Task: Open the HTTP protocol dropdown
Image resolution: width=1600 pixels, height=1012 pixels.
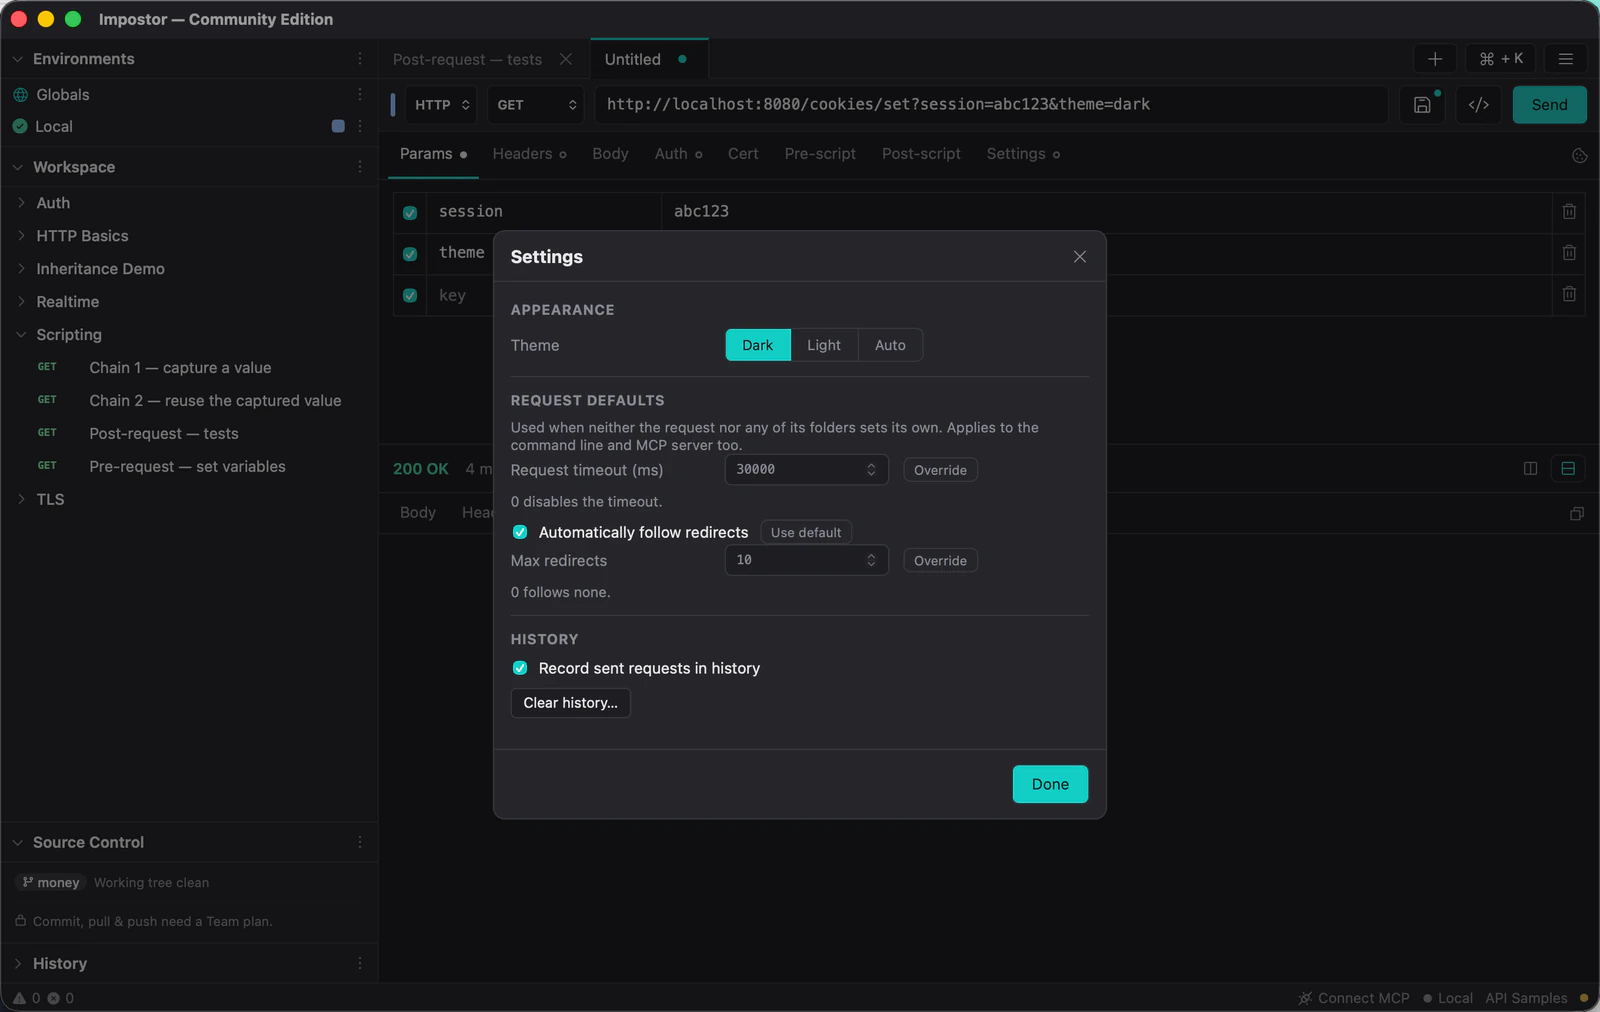Action: tap(441, 105)
